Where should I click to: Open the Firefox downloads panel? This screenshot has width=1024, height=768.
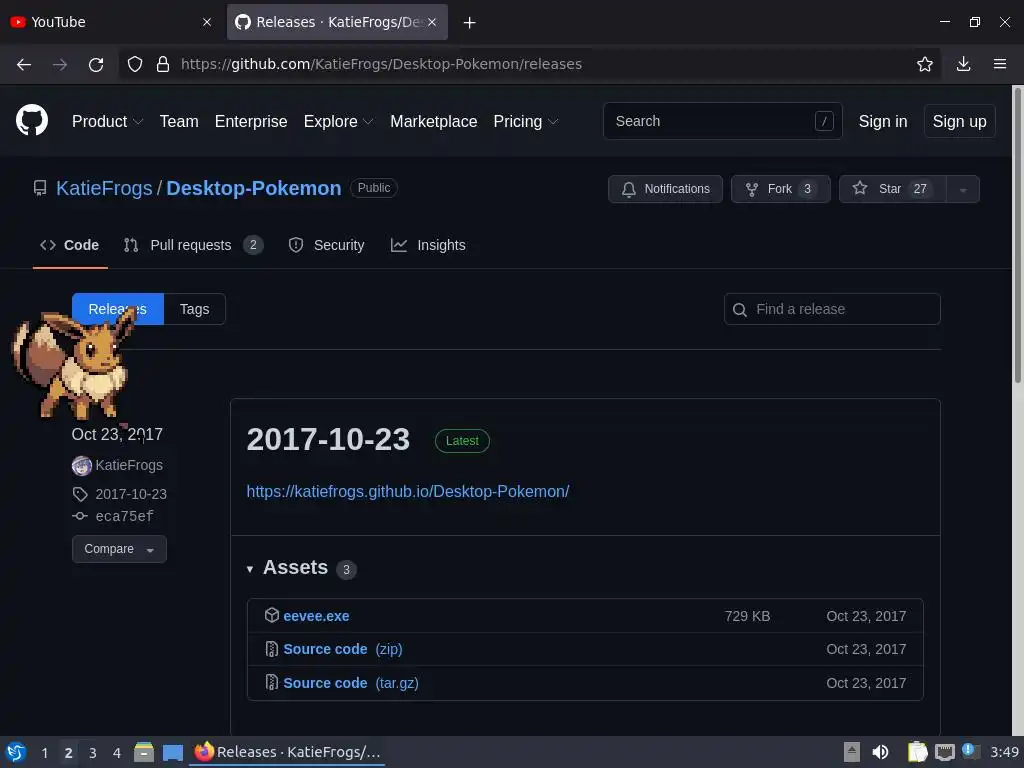[963, 64]
